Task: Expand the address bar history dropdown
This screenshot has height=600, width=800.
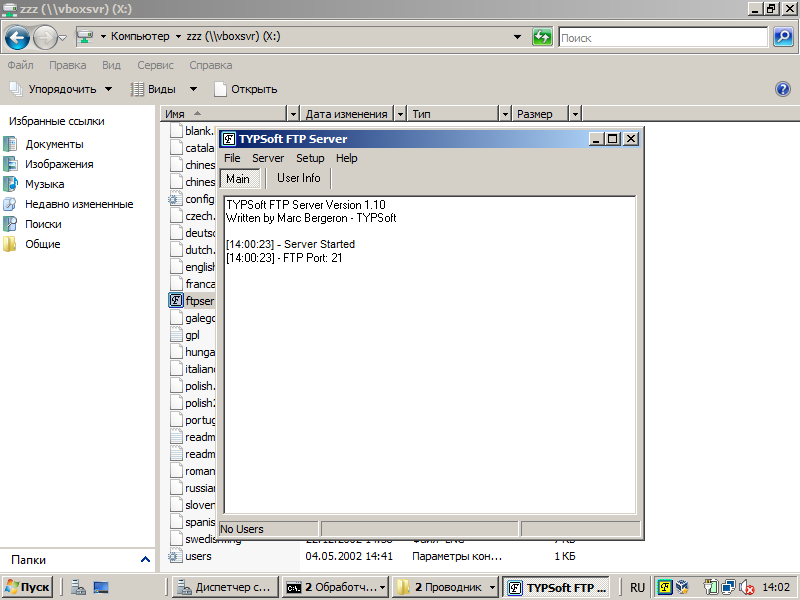Action: coord(517,37)
